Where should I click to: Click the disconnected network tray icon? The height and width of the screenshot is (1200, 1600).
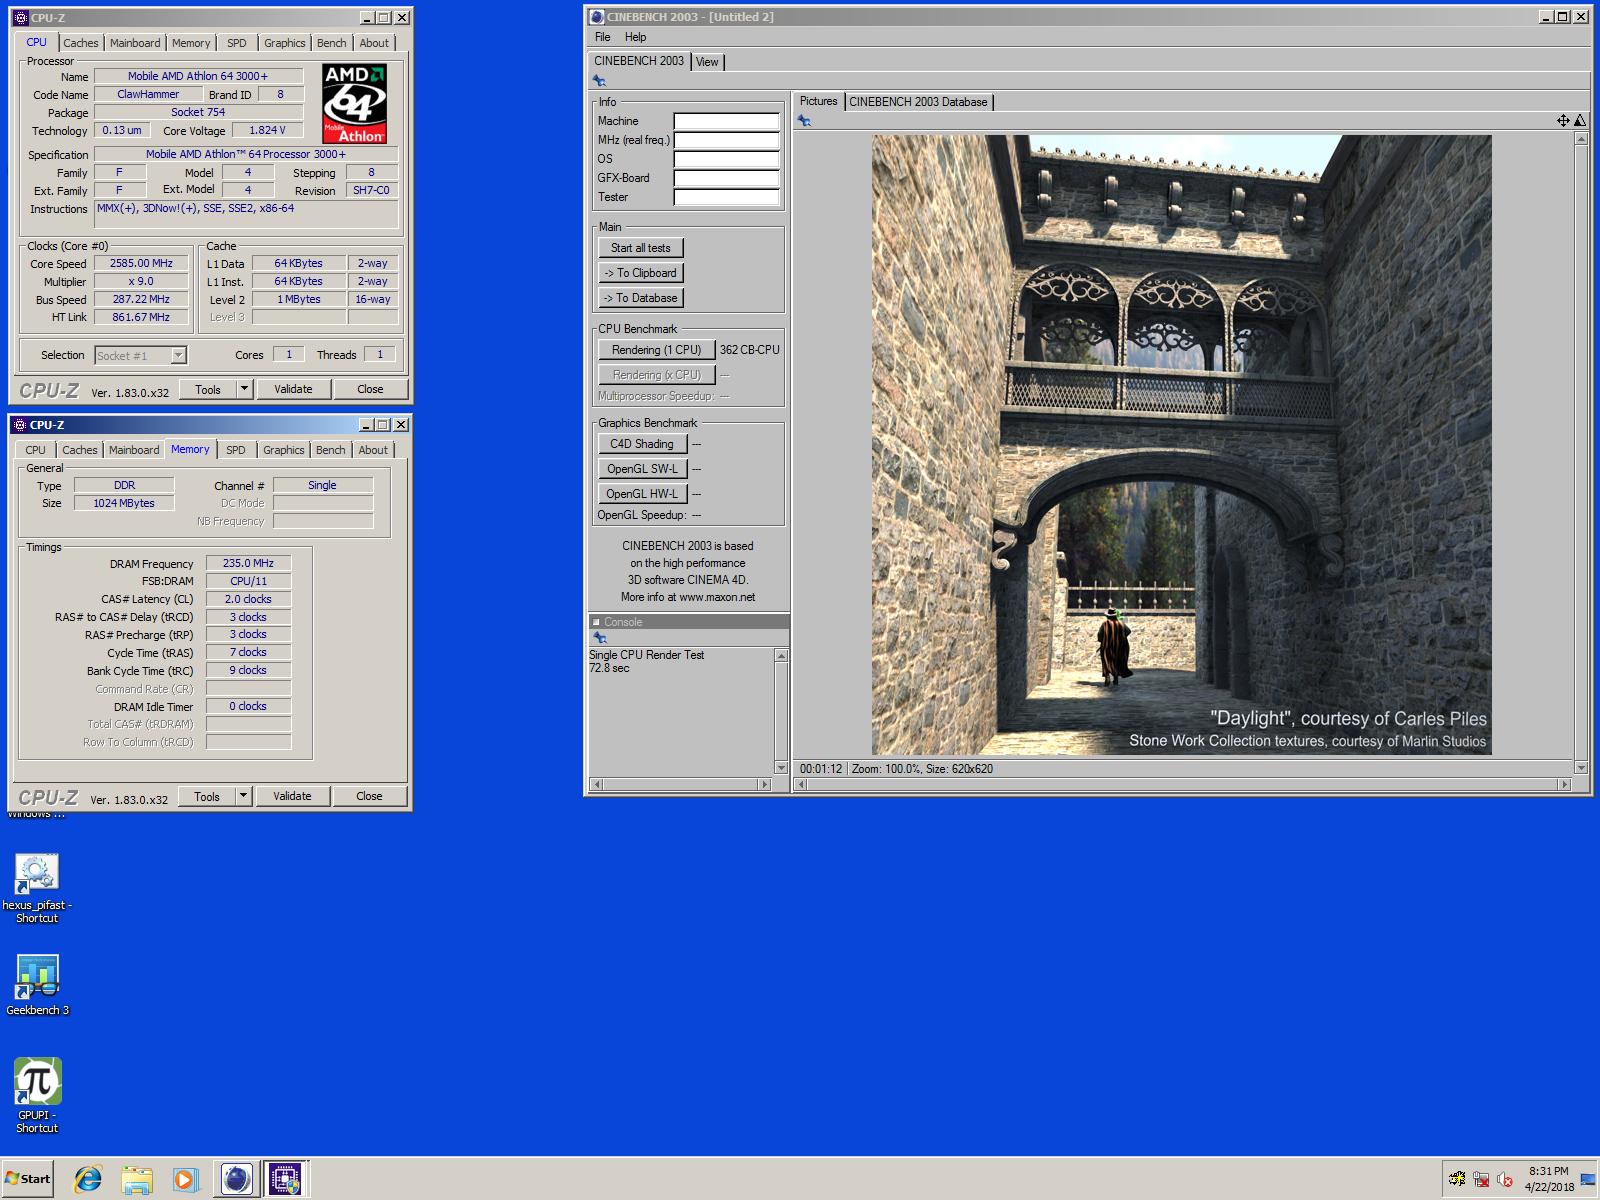coord(1481,1180)
